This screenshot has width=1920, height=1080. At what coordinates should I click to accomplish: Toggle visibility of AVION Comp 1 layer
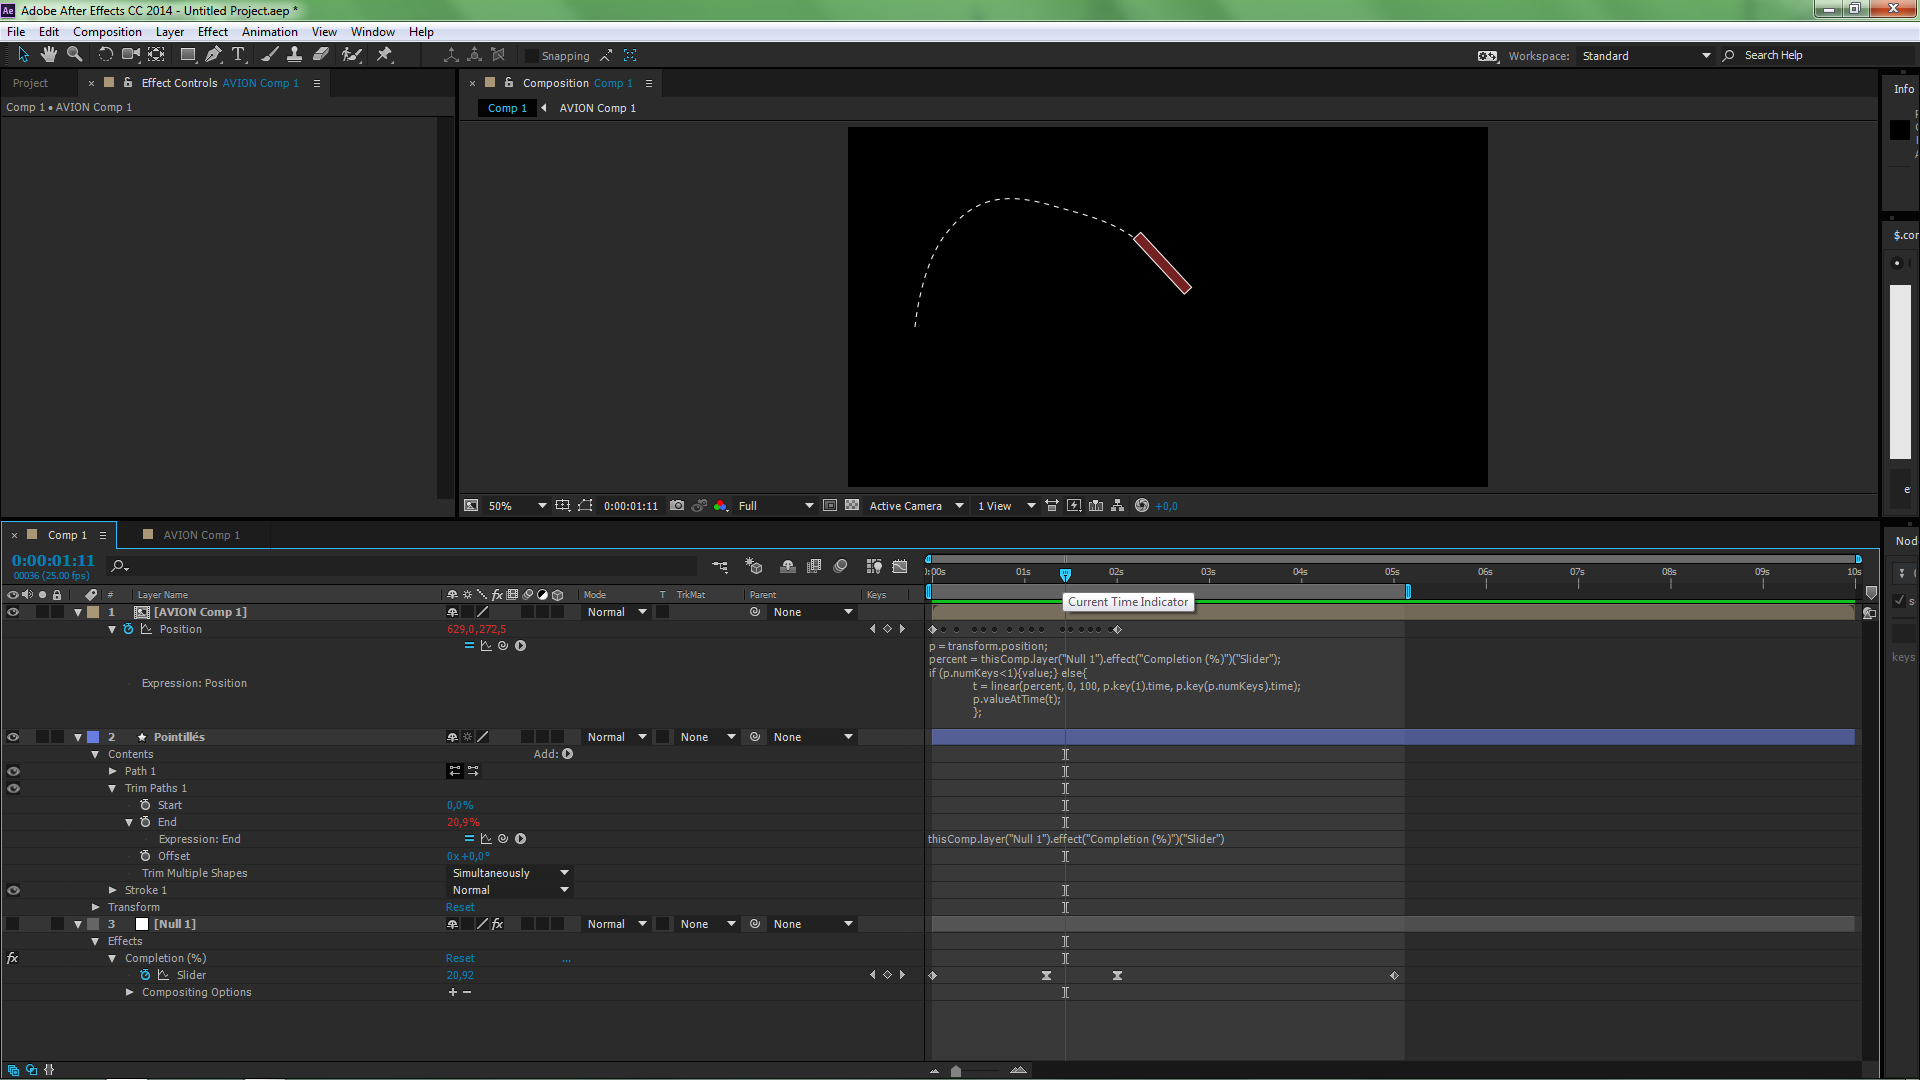pyautogui.click(x=15, y=611)
